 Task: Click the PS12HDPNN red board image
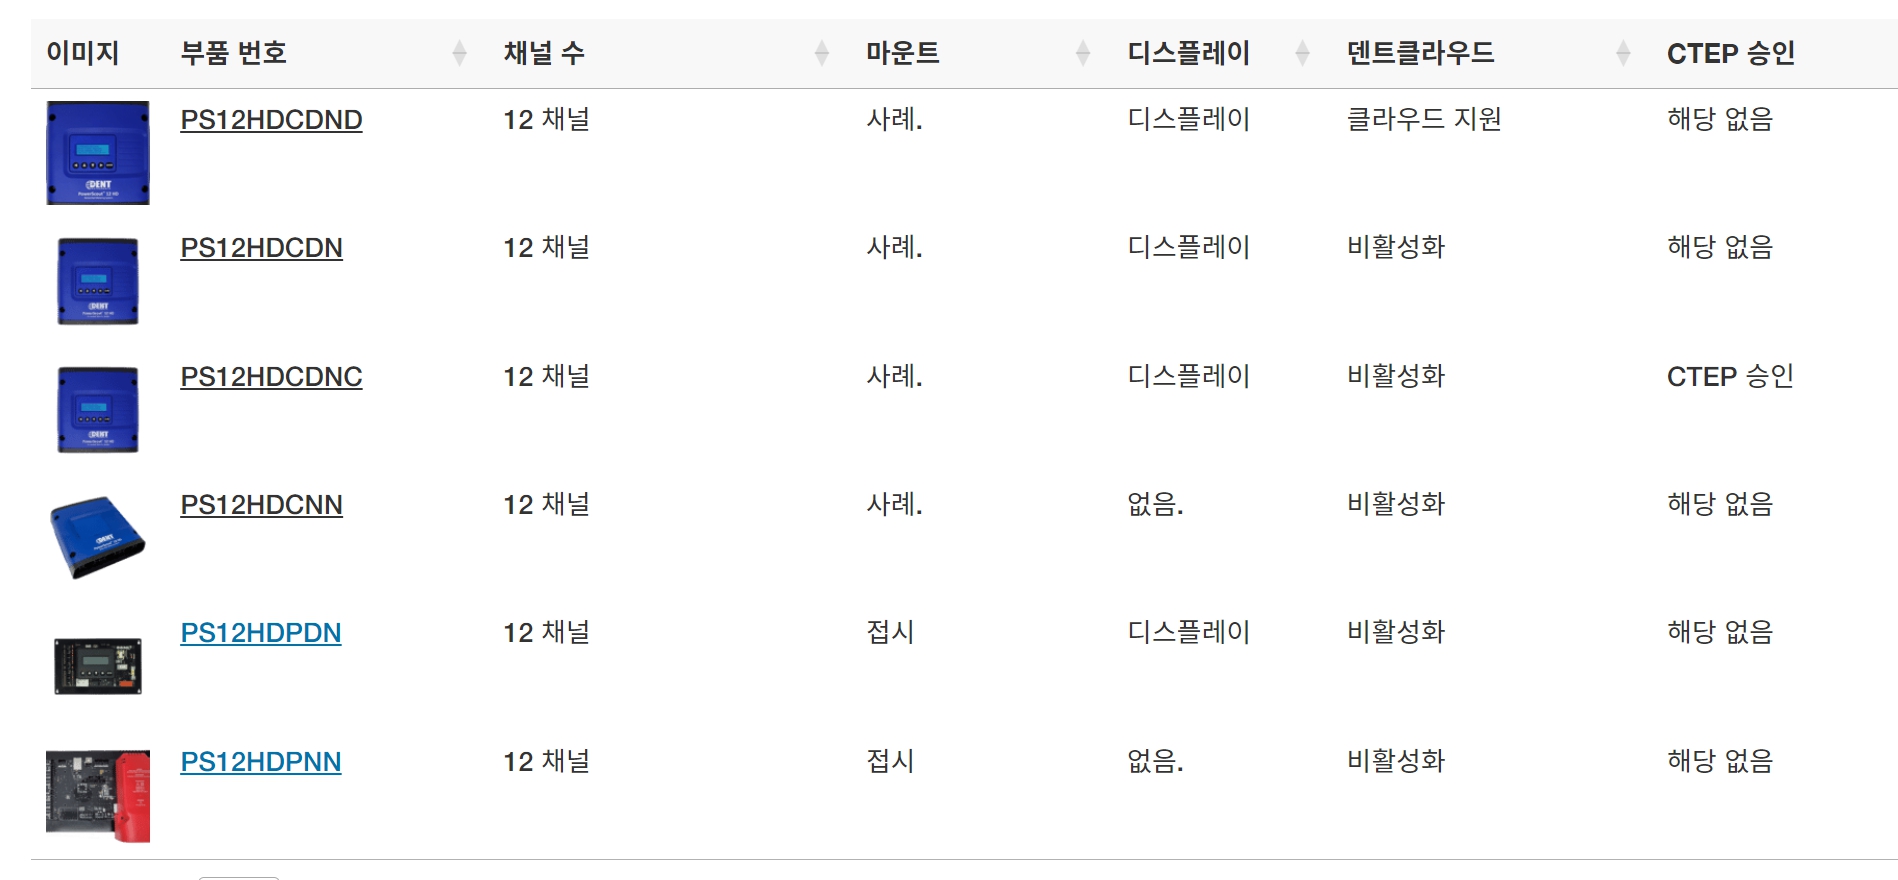(98, 796)
